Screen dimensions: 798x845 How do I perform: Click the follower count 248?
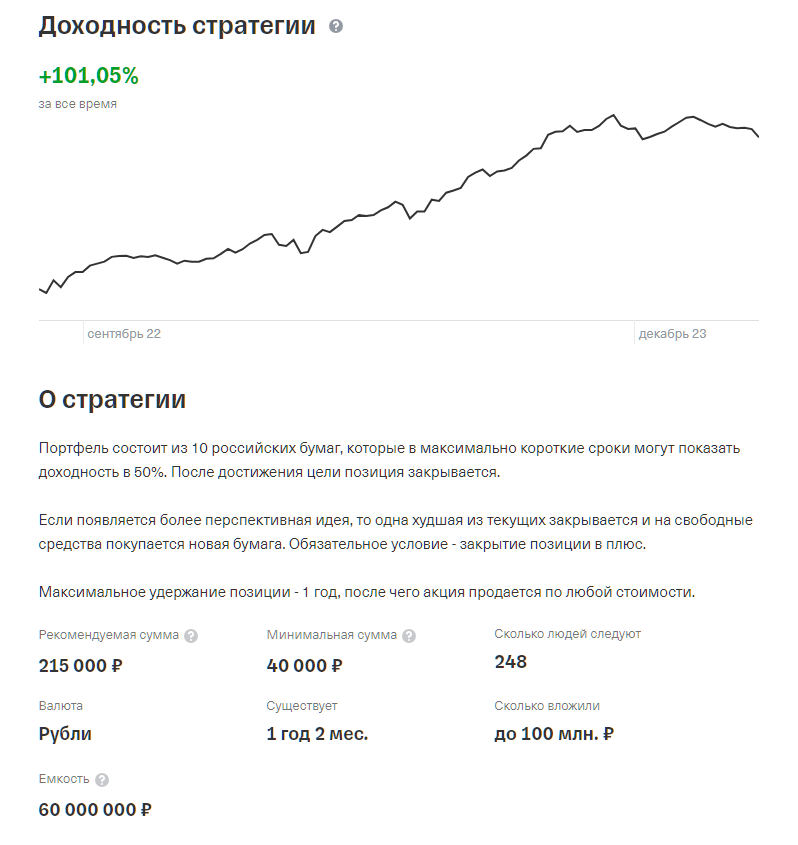511,662
